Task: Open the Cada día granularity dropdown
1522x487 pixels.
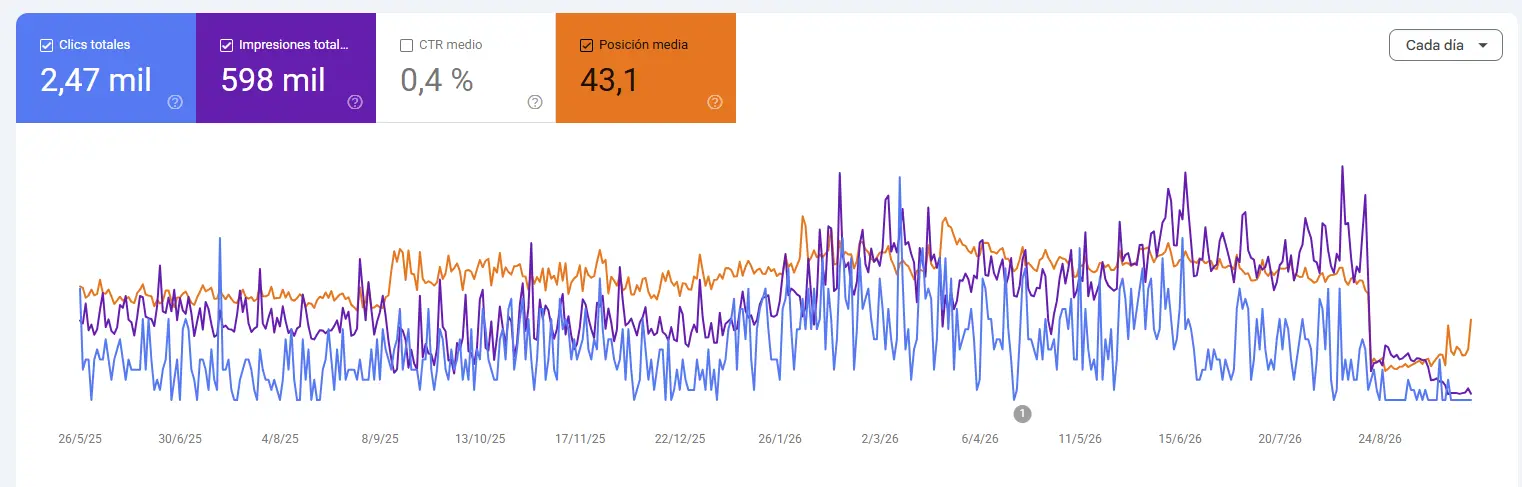Action: (x=1445, y=45)
